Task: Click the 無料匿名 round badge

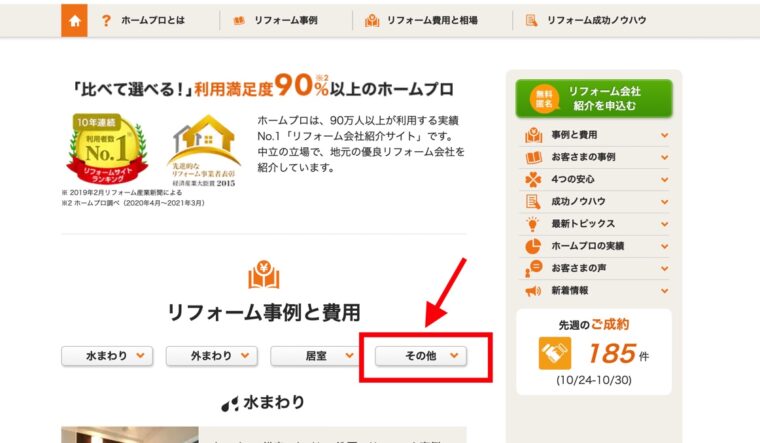Action: click(544, 98)
